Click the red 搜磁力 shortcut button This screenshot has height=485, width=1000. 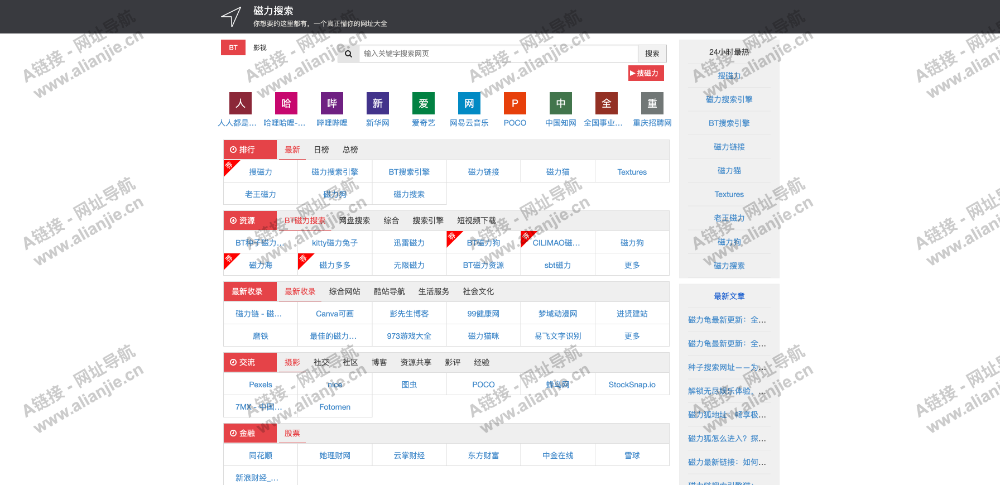coord(646,73)
